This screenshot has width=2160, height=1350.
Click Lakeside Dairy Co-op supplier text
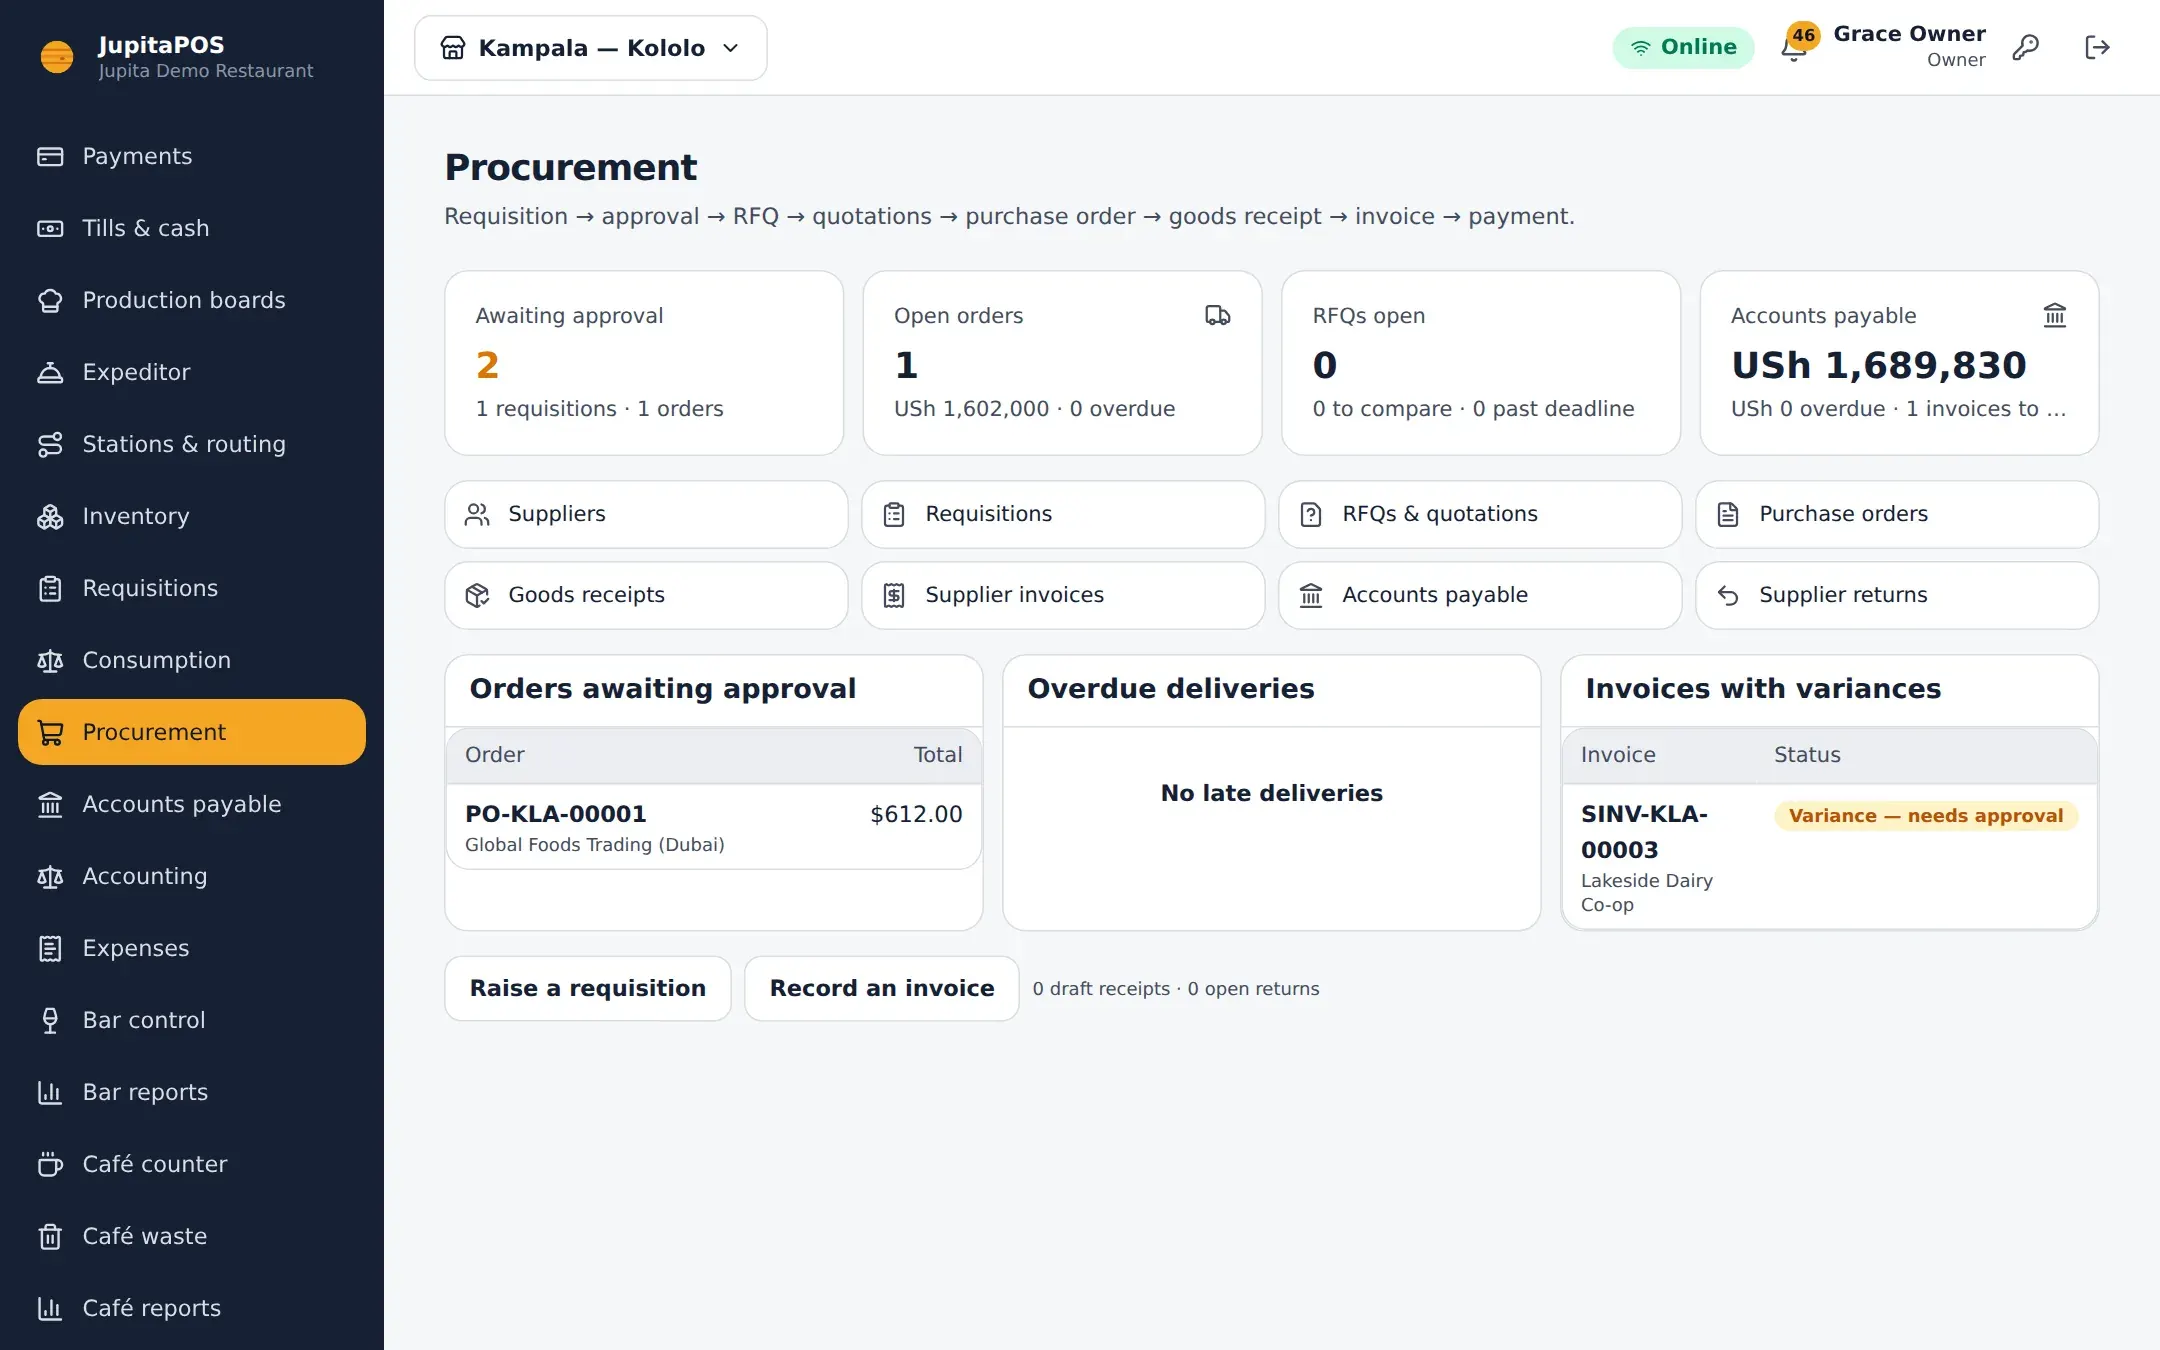1647,893
